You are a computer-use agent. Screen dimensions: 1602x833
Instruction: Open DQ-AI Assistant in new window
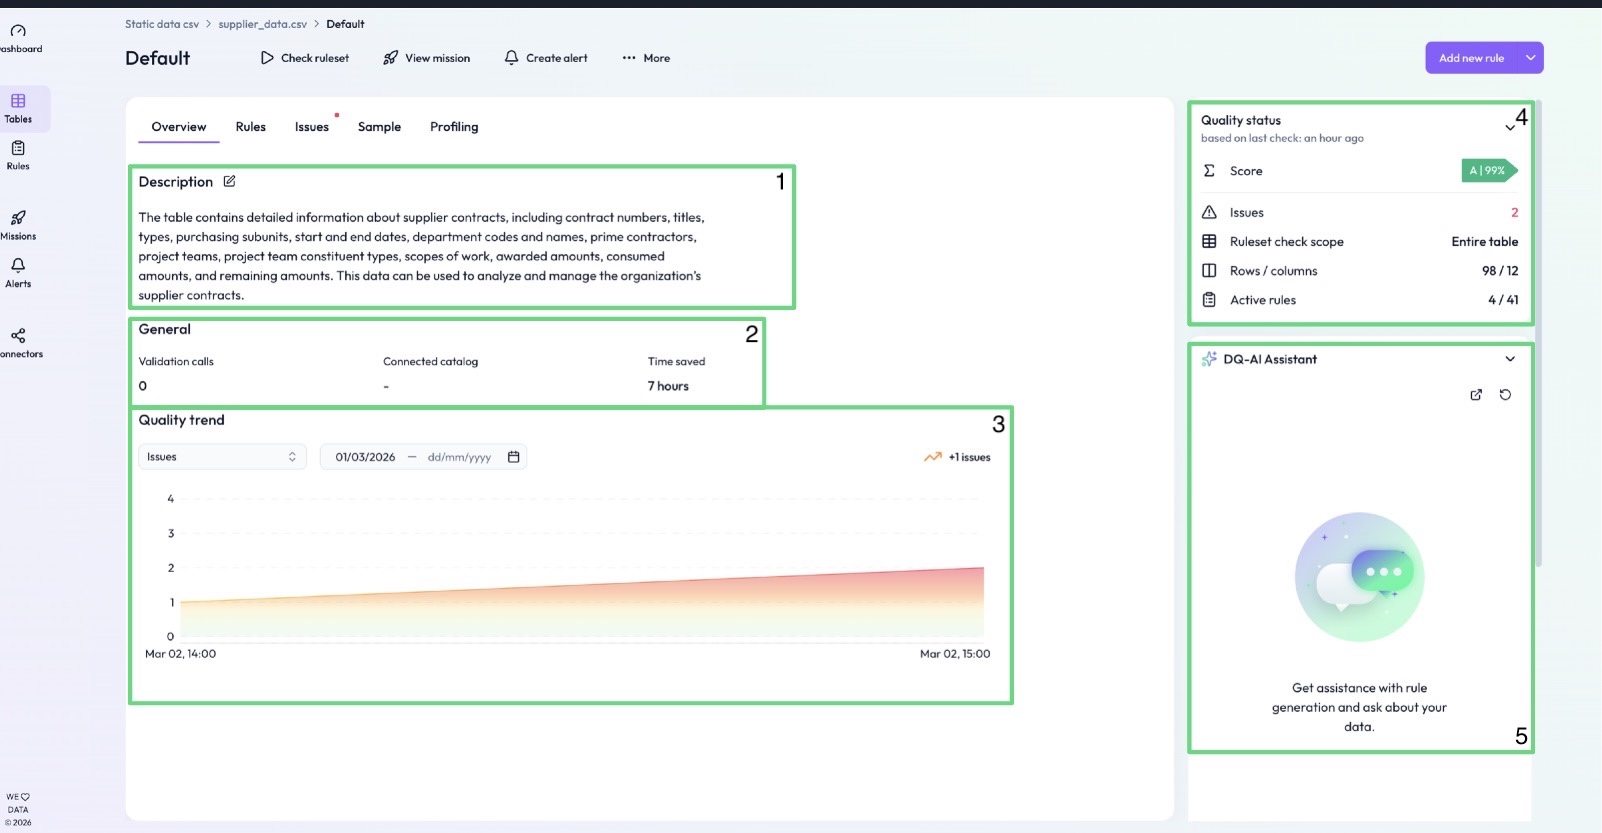1476,395
